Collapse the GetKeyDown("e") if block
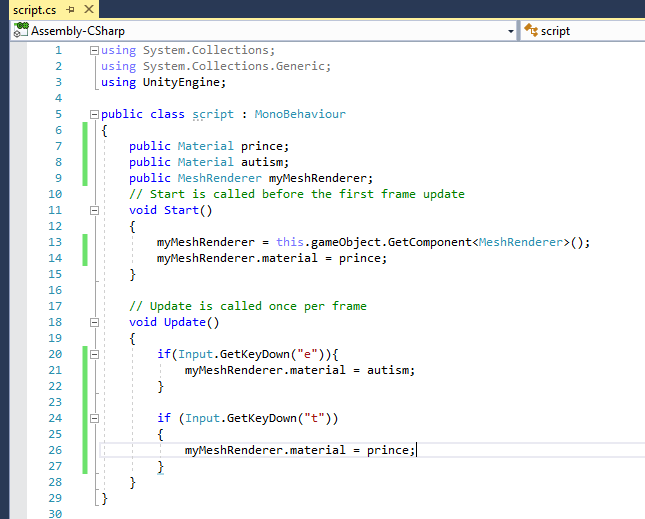645x519 pixels. coord(94,354)
